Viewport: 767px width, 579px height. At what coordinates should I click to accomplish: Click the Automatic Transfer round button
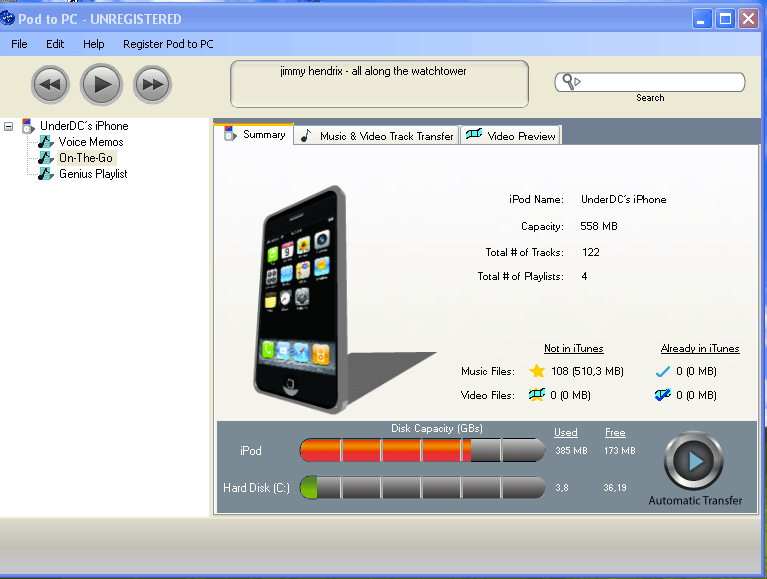click(694, 461)
